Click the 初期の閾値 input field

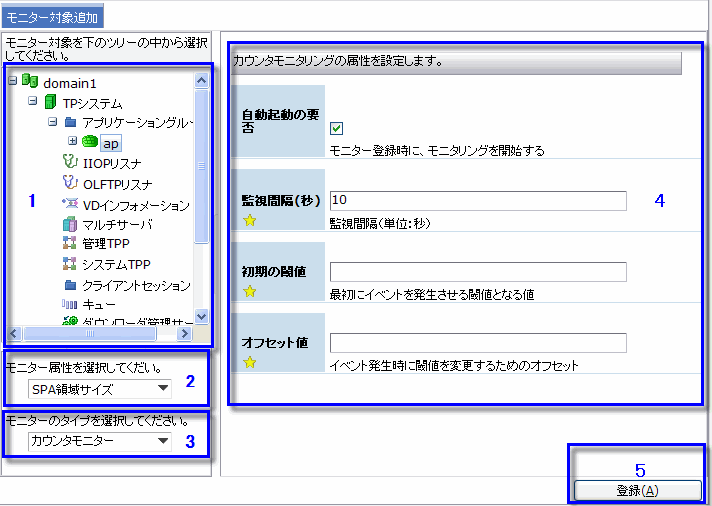[x=478, y=272]
